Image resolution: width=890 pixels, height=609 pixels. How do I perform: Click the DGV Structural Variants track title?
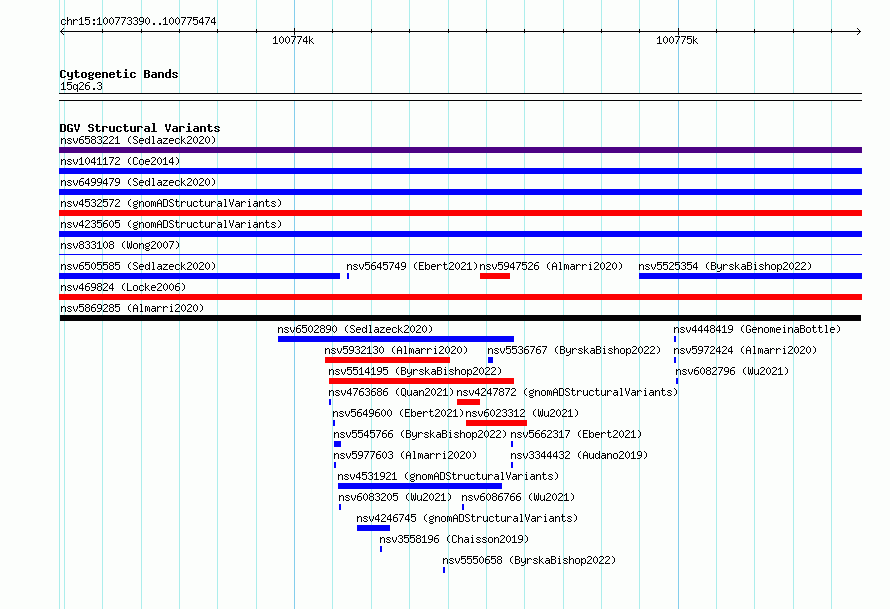click(x=140, y=128)
